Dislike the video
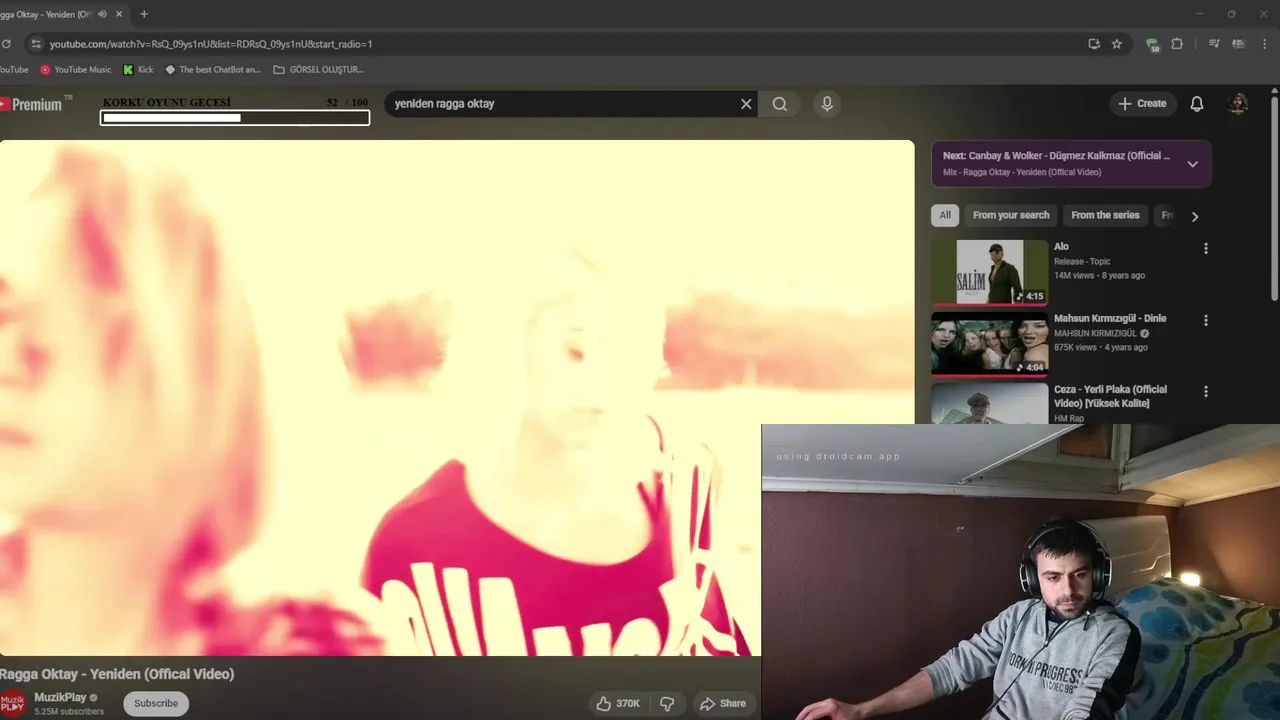This screenshot has height=720, width=1280. (x=667, y=704)
